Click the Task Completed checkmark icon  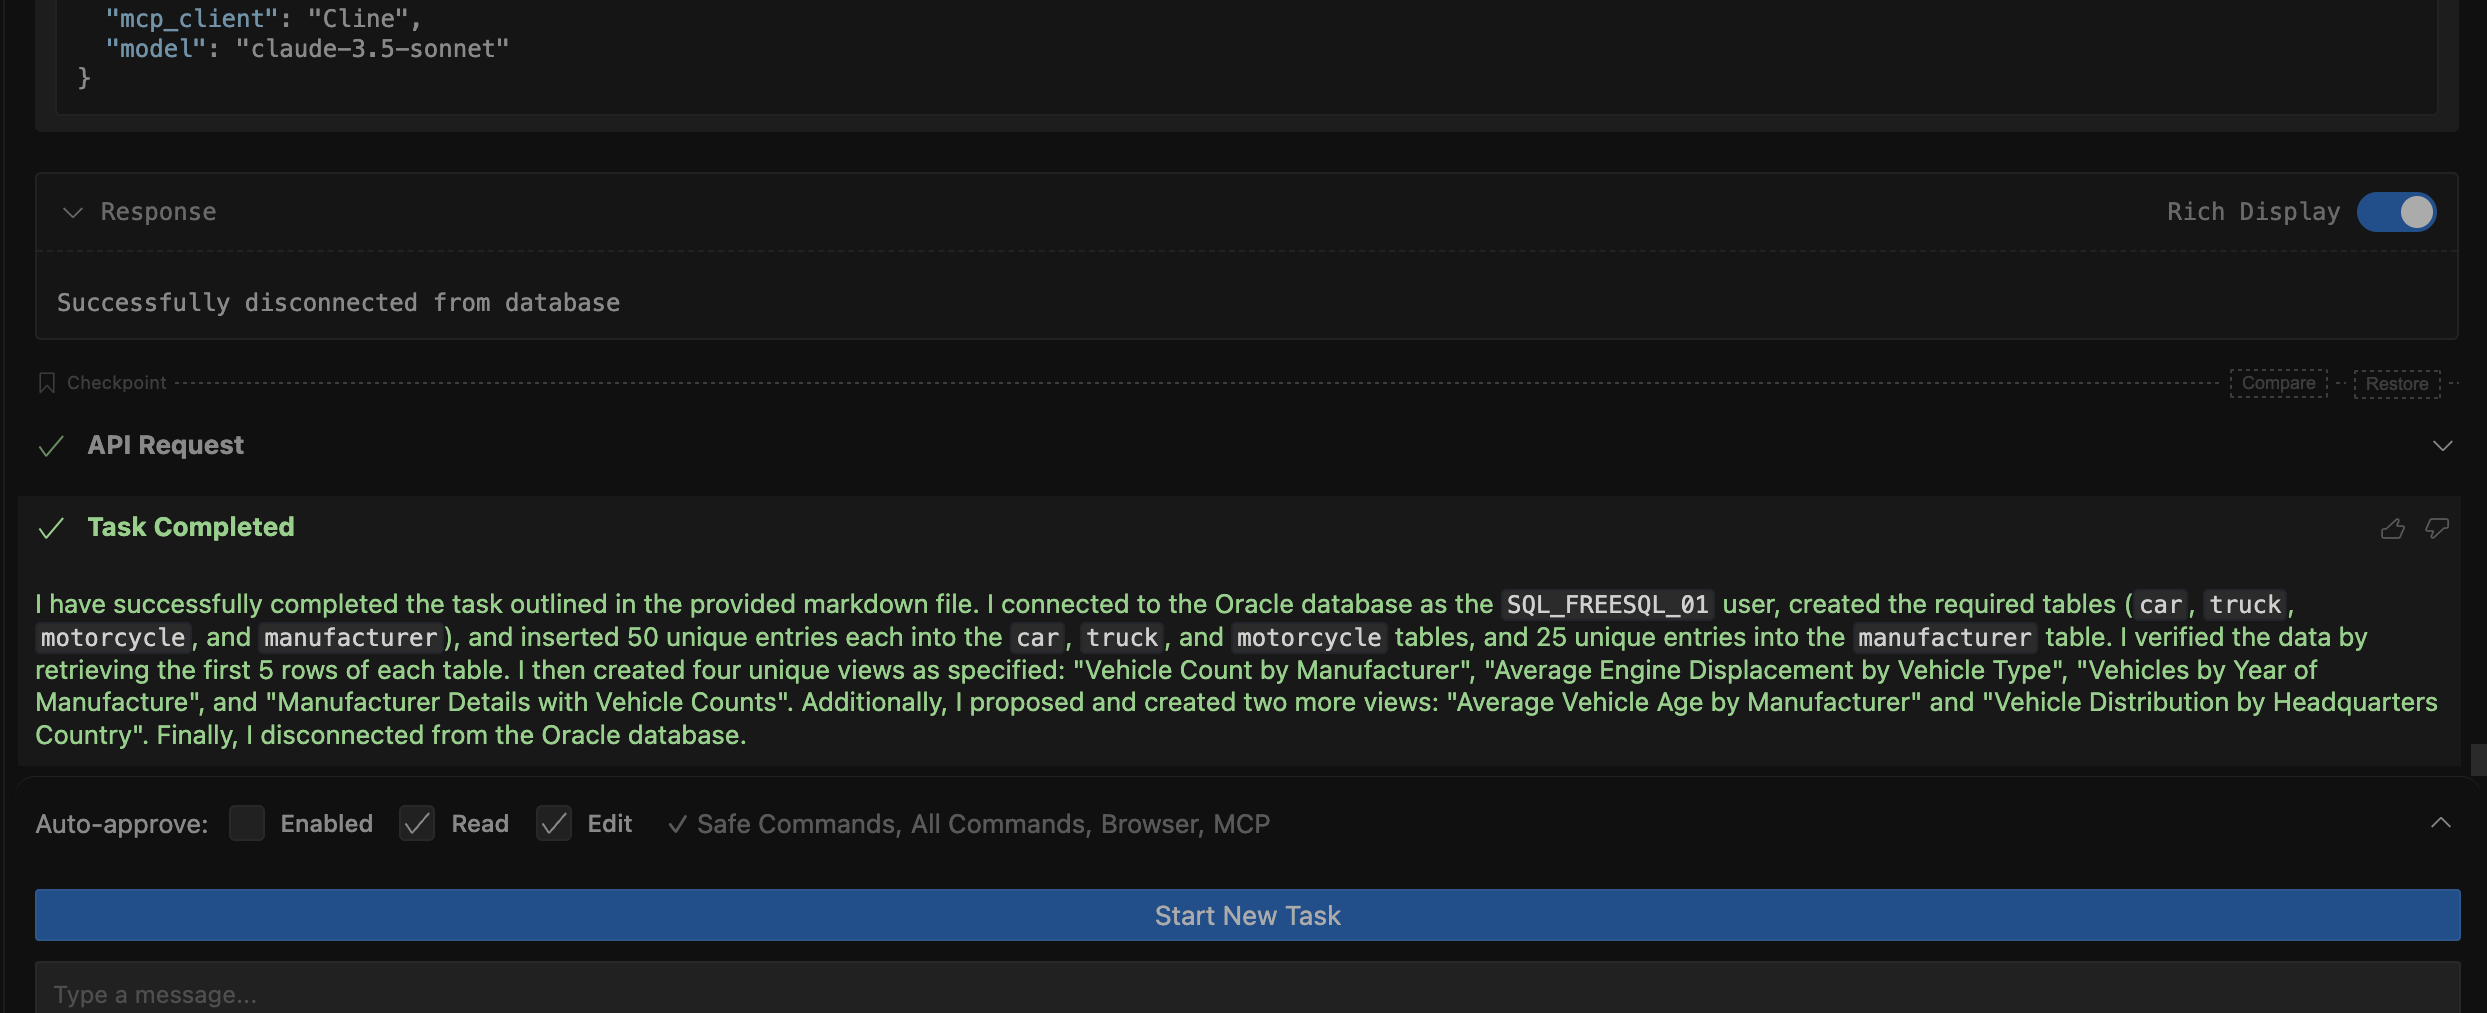[x=51, y=529]
